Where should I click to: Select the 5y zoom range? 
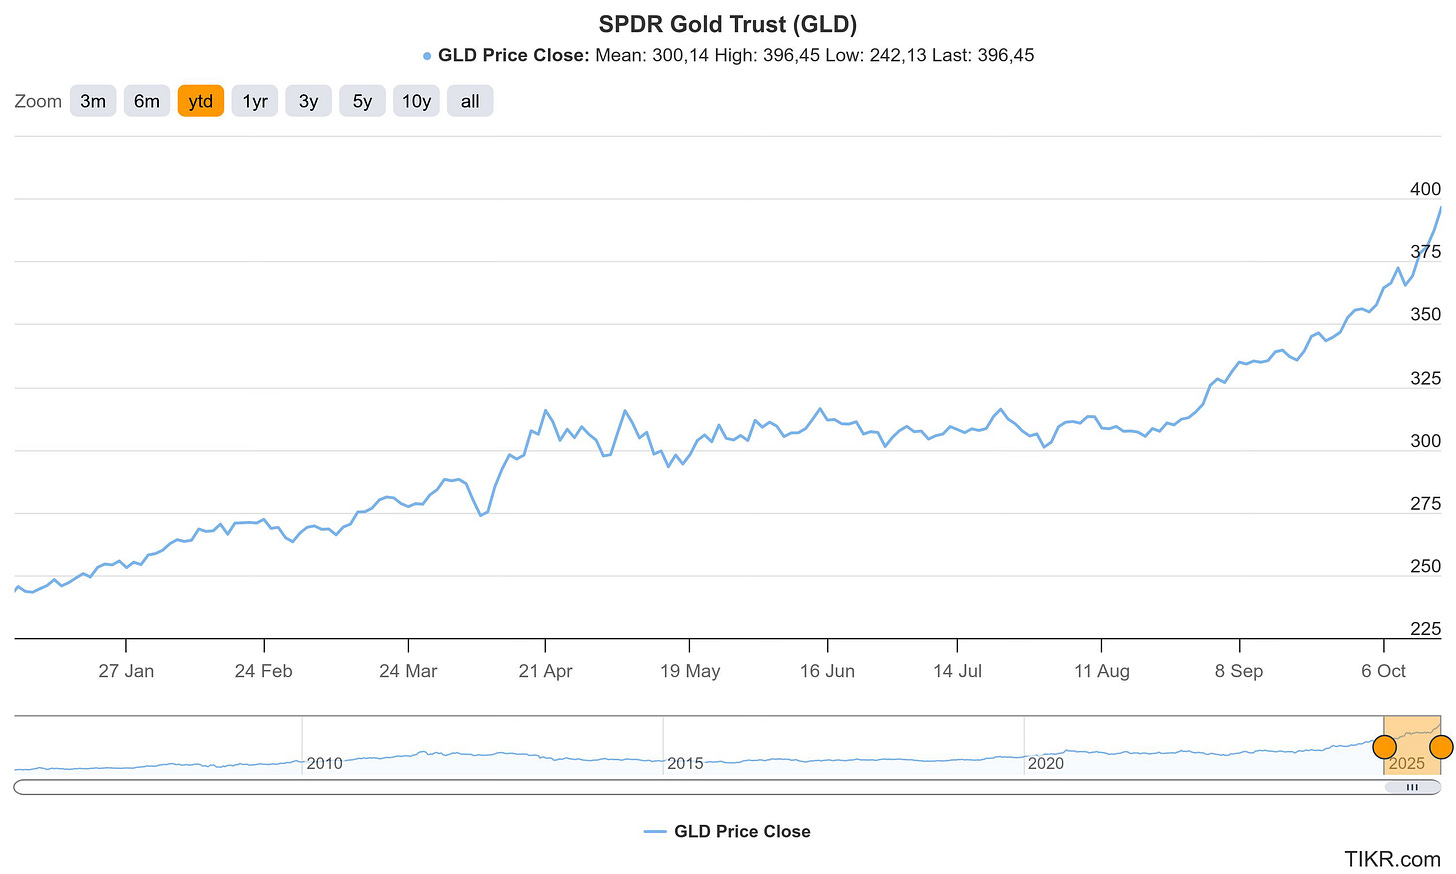[362, 100]
